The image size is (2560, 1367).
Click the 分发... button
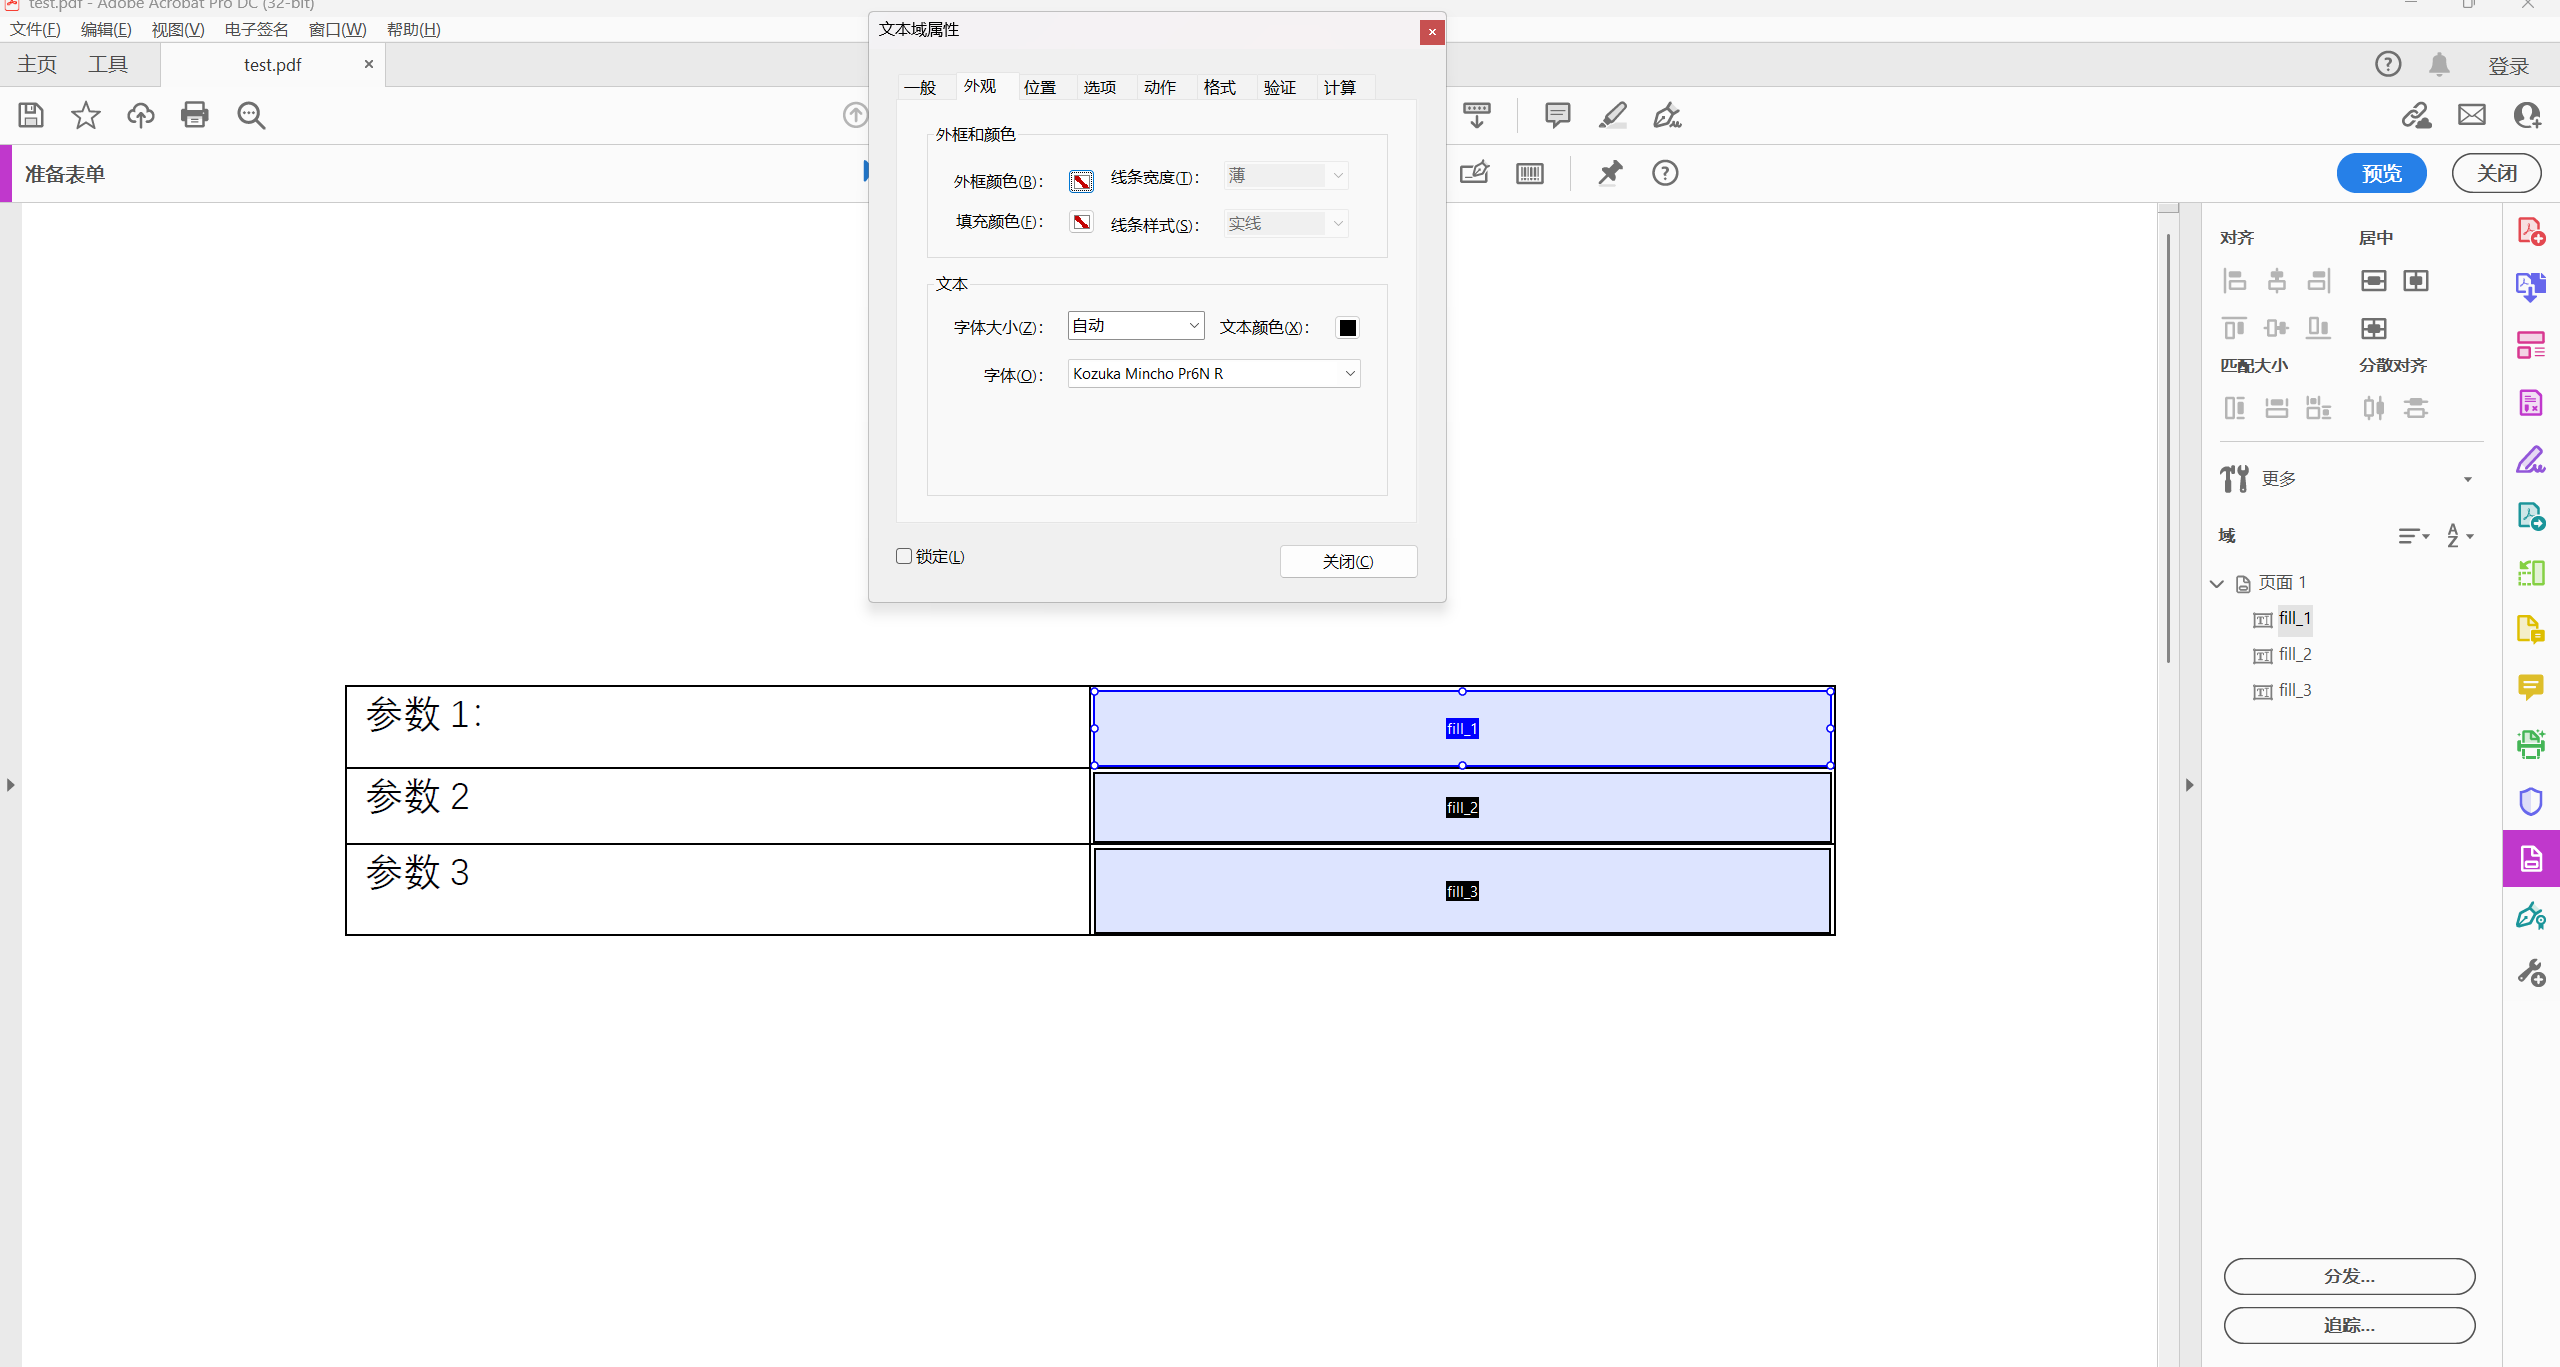[2347, 1276]
